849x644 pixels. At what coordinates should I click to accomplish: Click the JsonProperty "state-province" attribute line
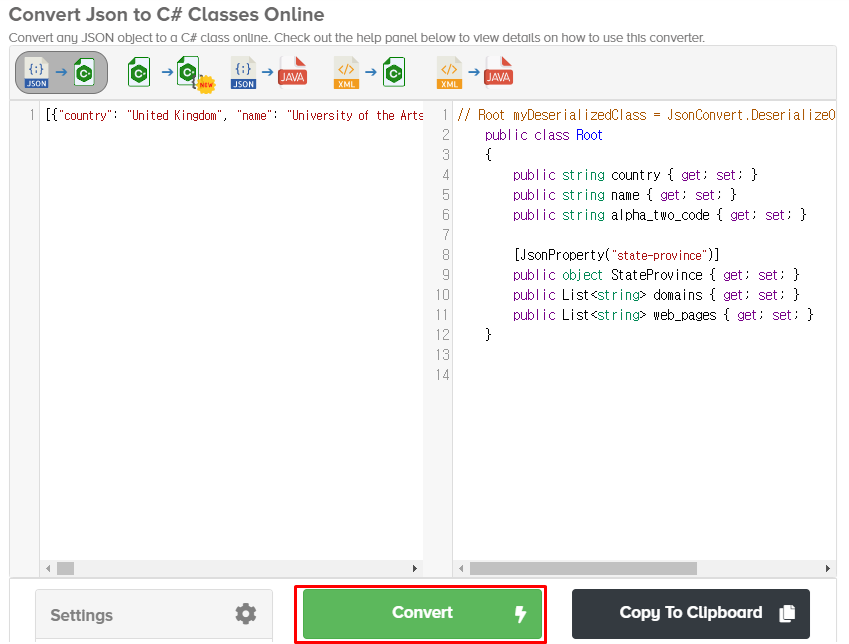point(616,255)
